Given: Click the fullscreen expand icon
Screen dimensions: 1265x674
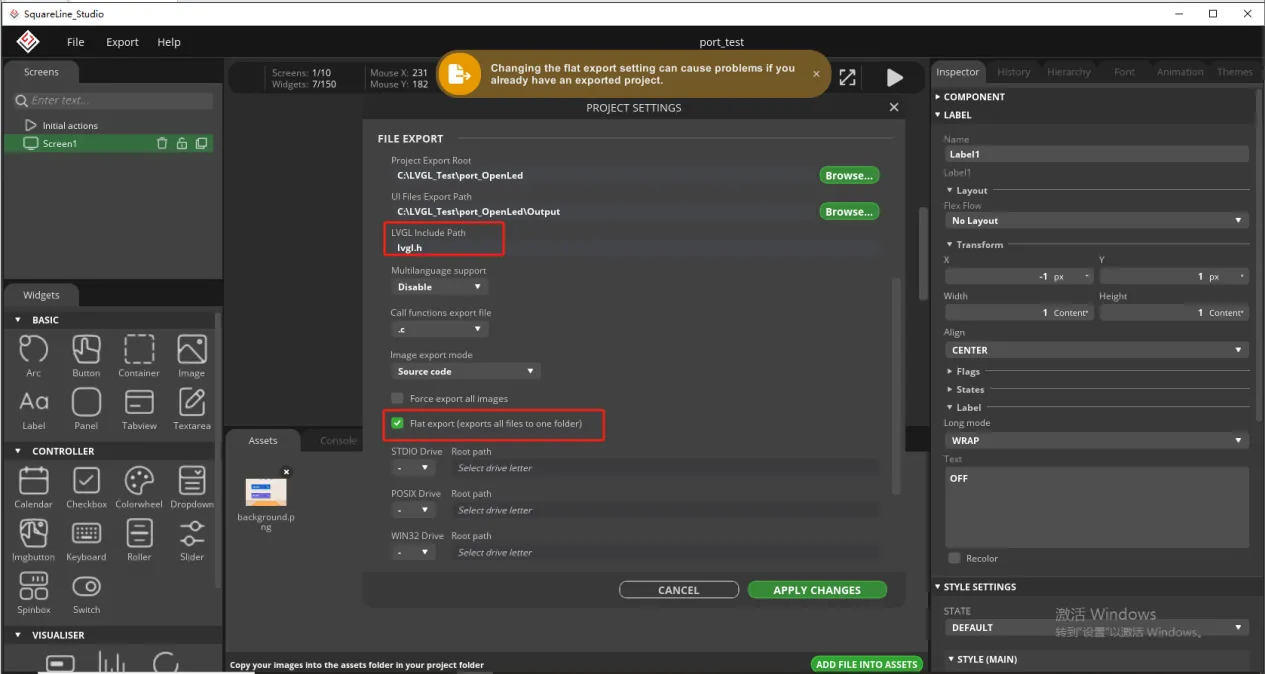Looking at the screenshot, I should pyautogui.click(x=847, y=78).
